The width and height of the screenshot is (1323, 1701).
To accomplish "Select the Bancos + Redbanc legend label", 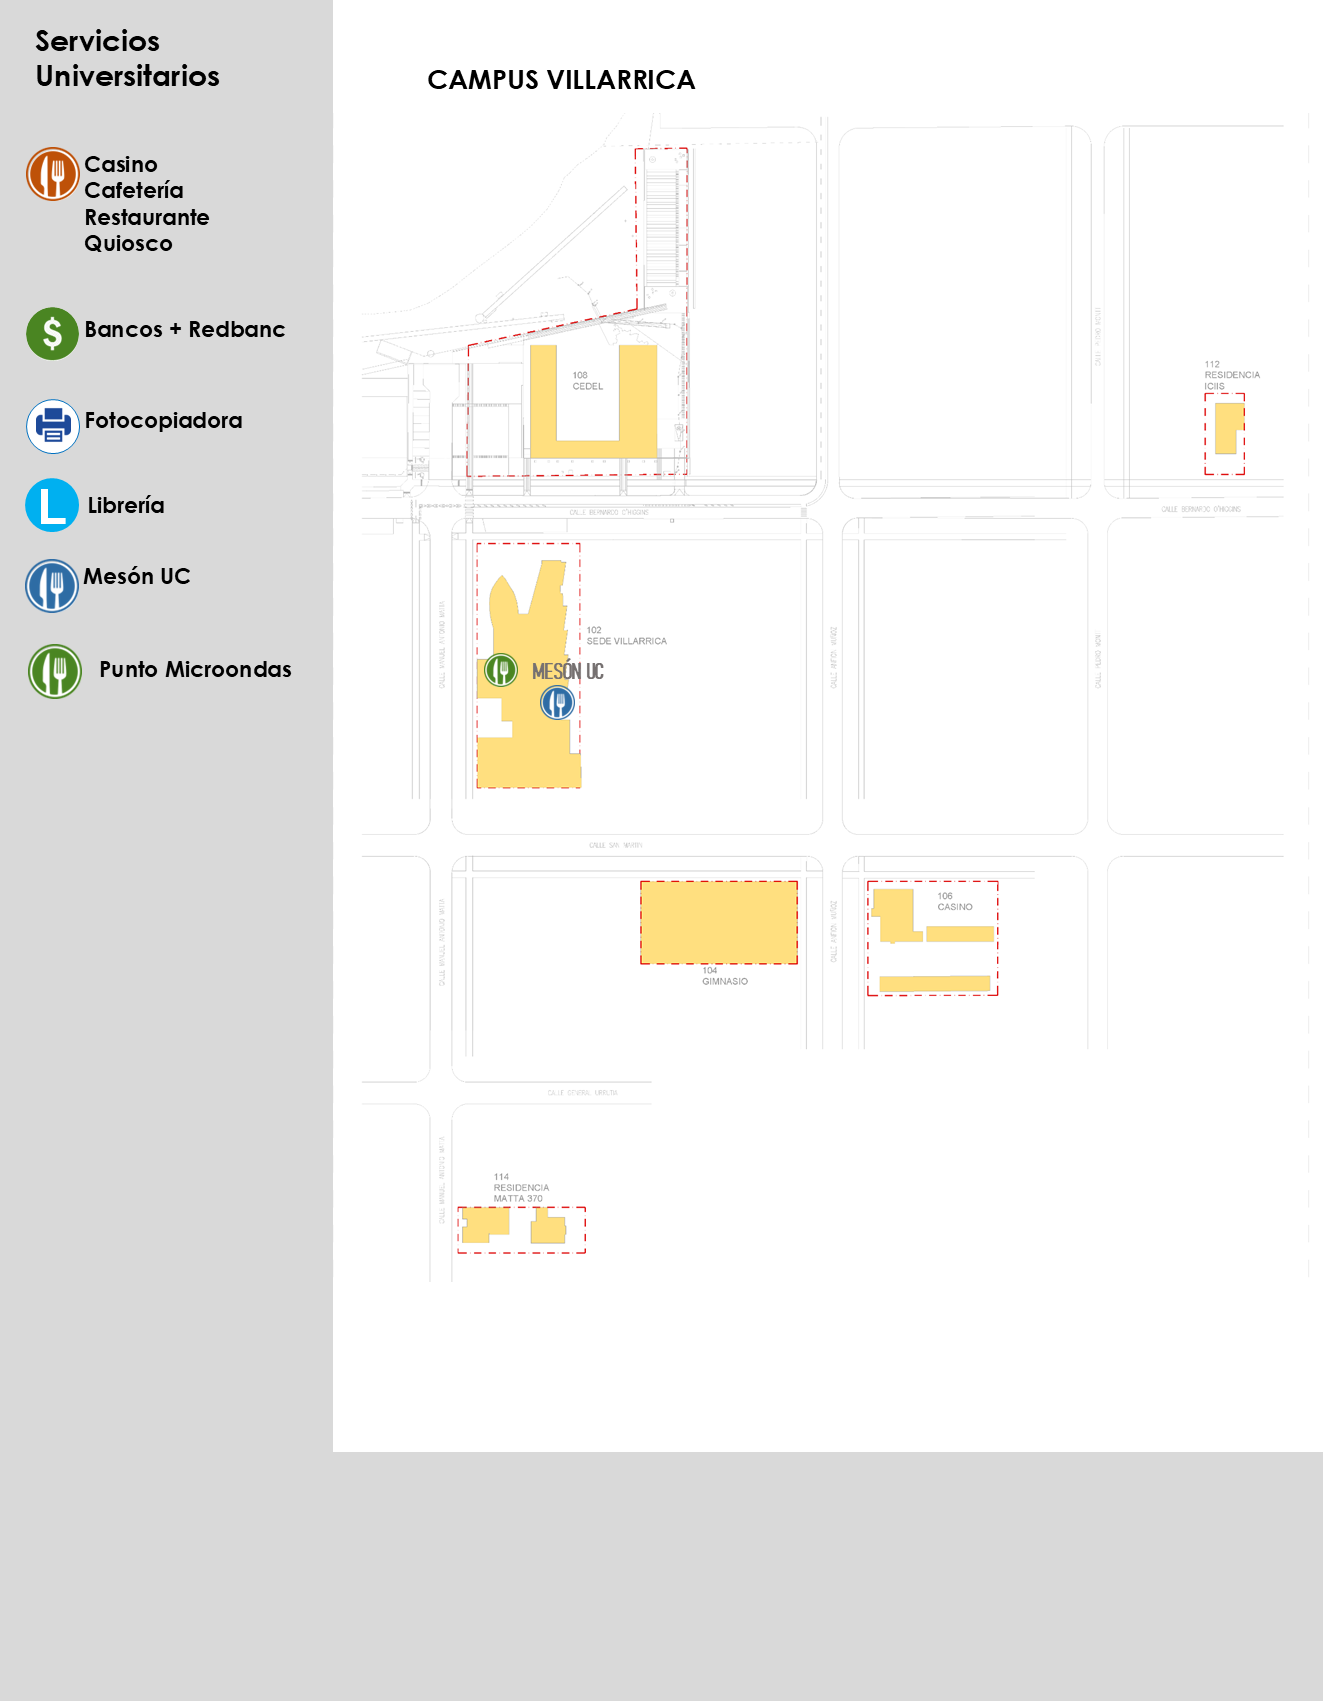I will point(185,329).
